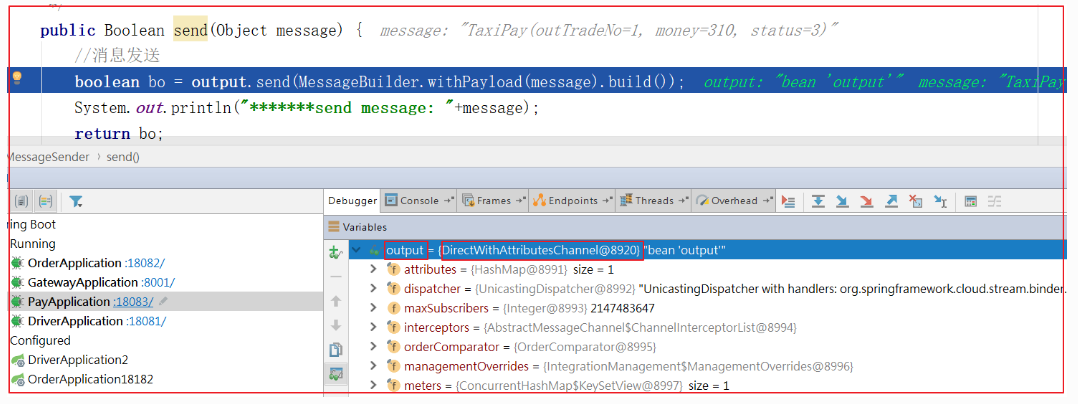Click the Variables panel header icon
This screenshot has height=404, width=1078.
coord(333,227)
